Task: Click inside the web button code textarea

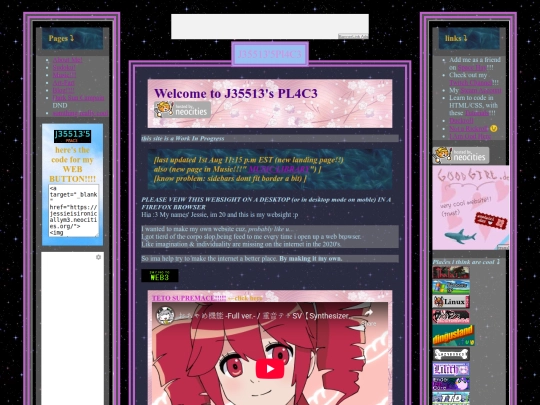Action: [x=73, y=210]
